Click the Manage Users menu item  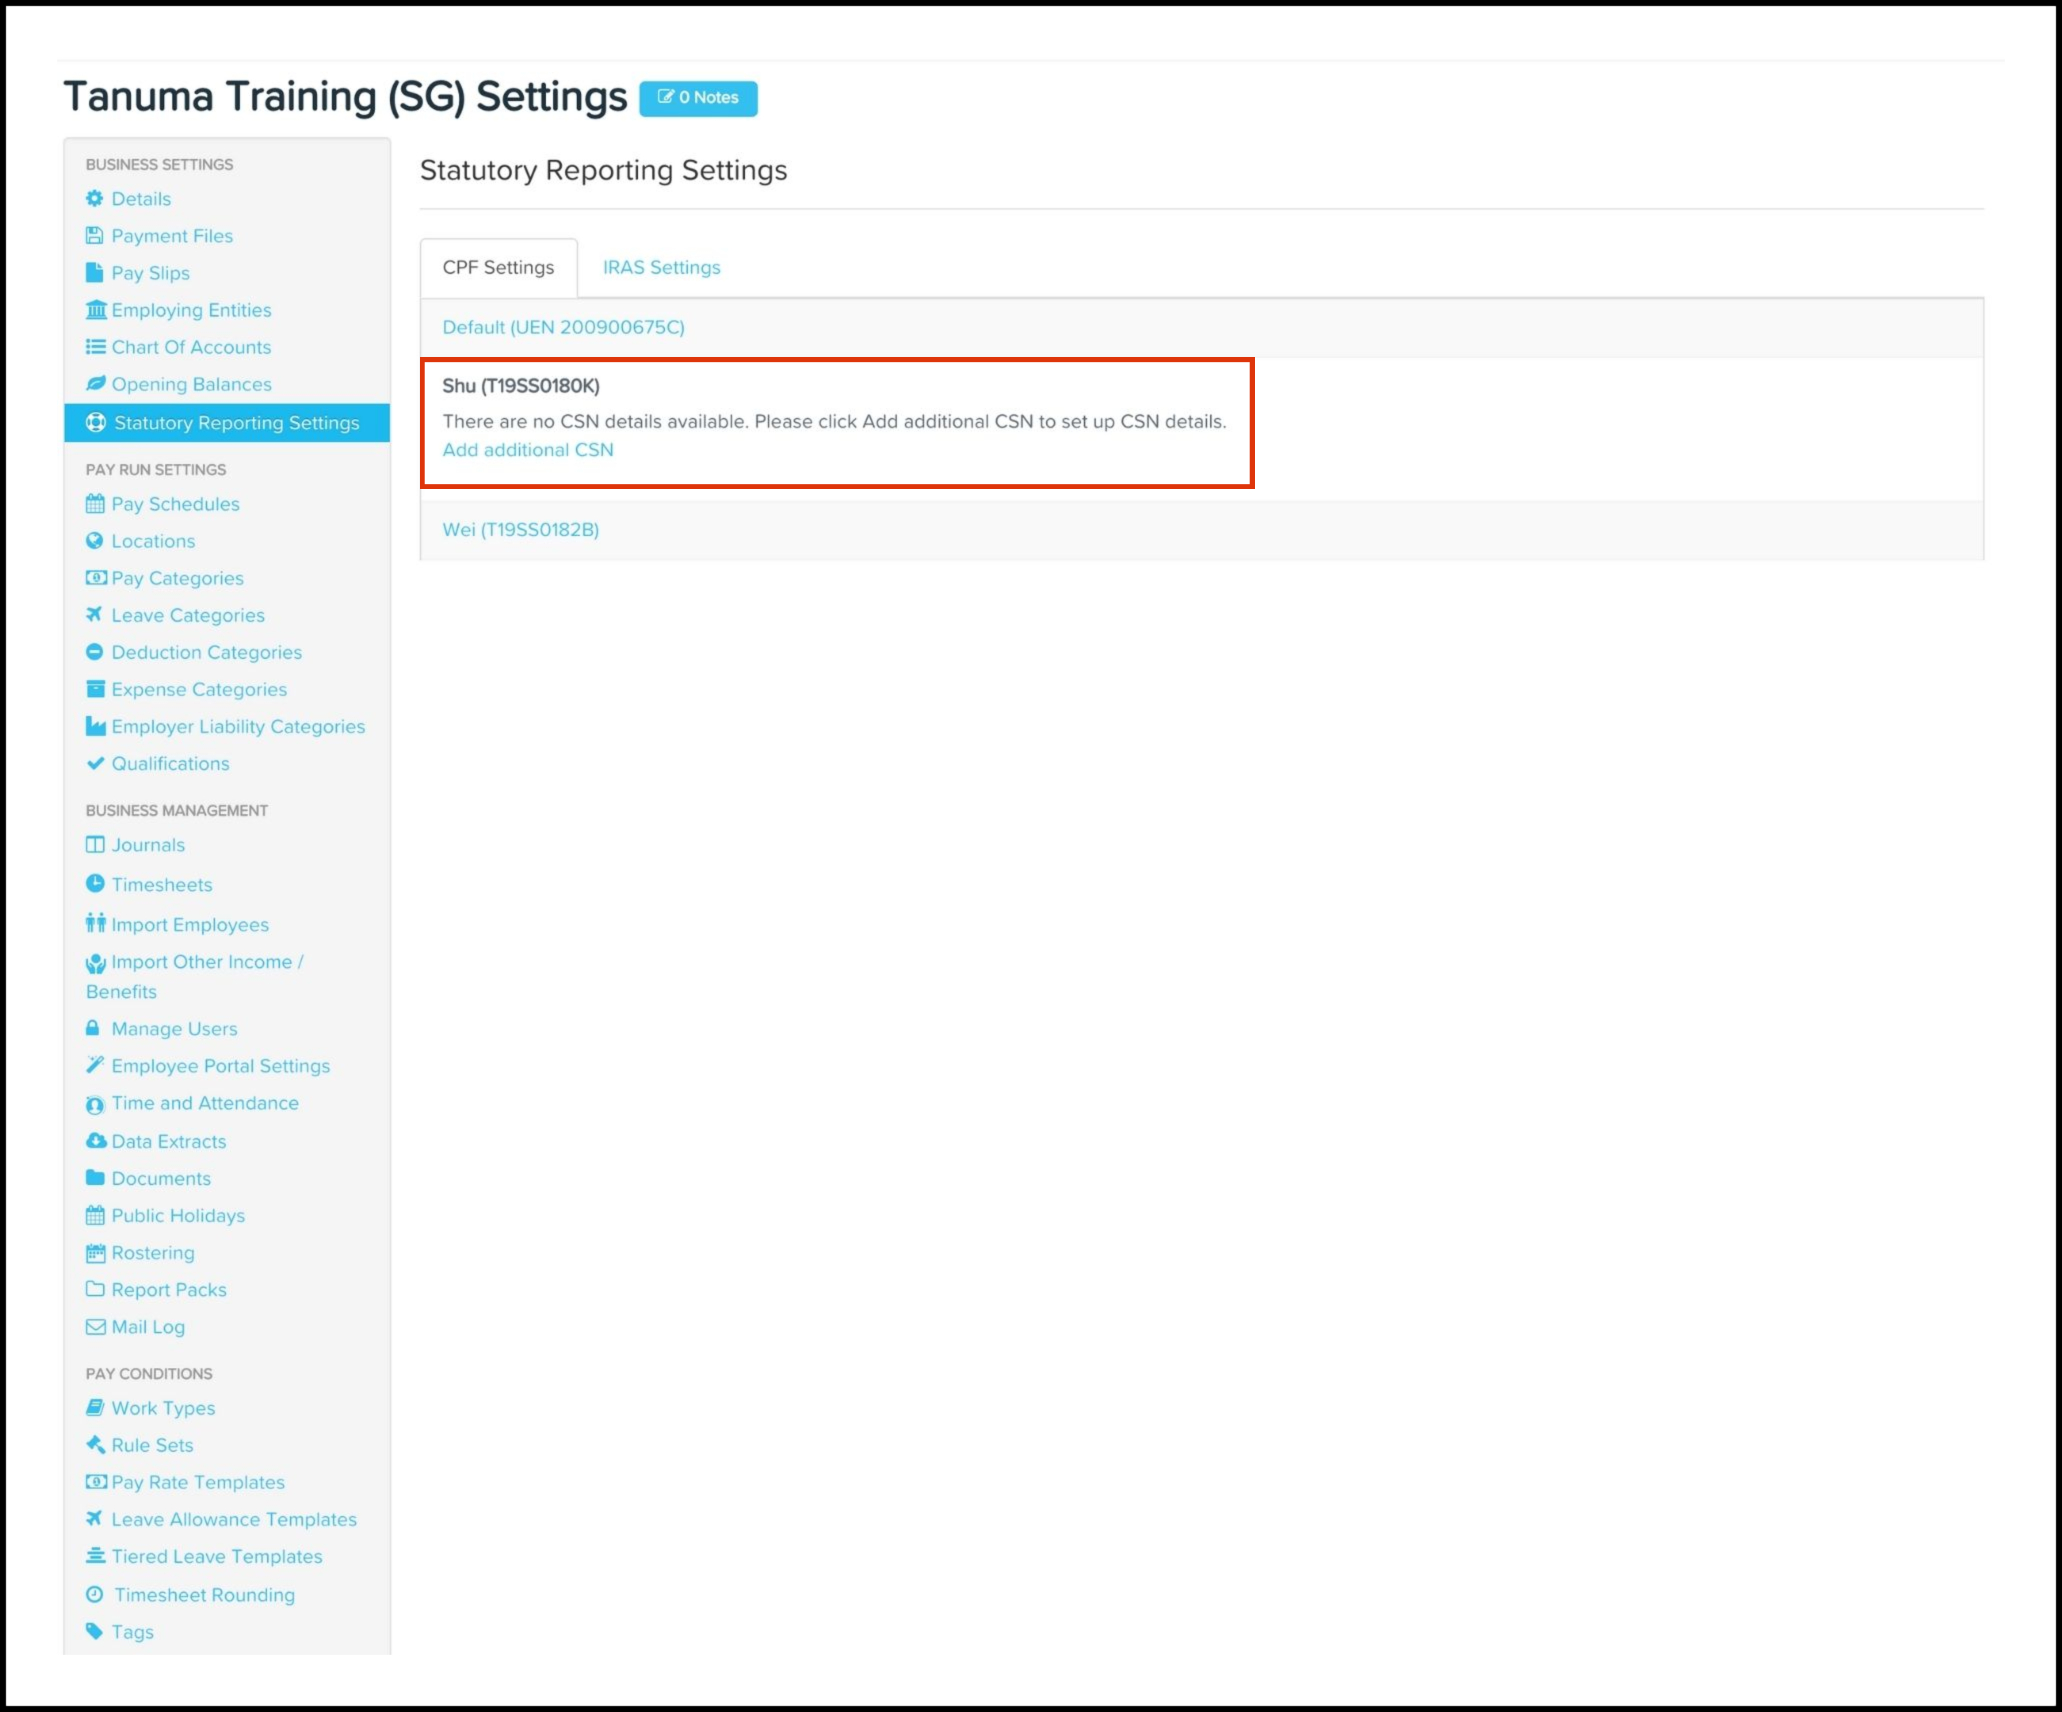click(x=173, y=1029)
